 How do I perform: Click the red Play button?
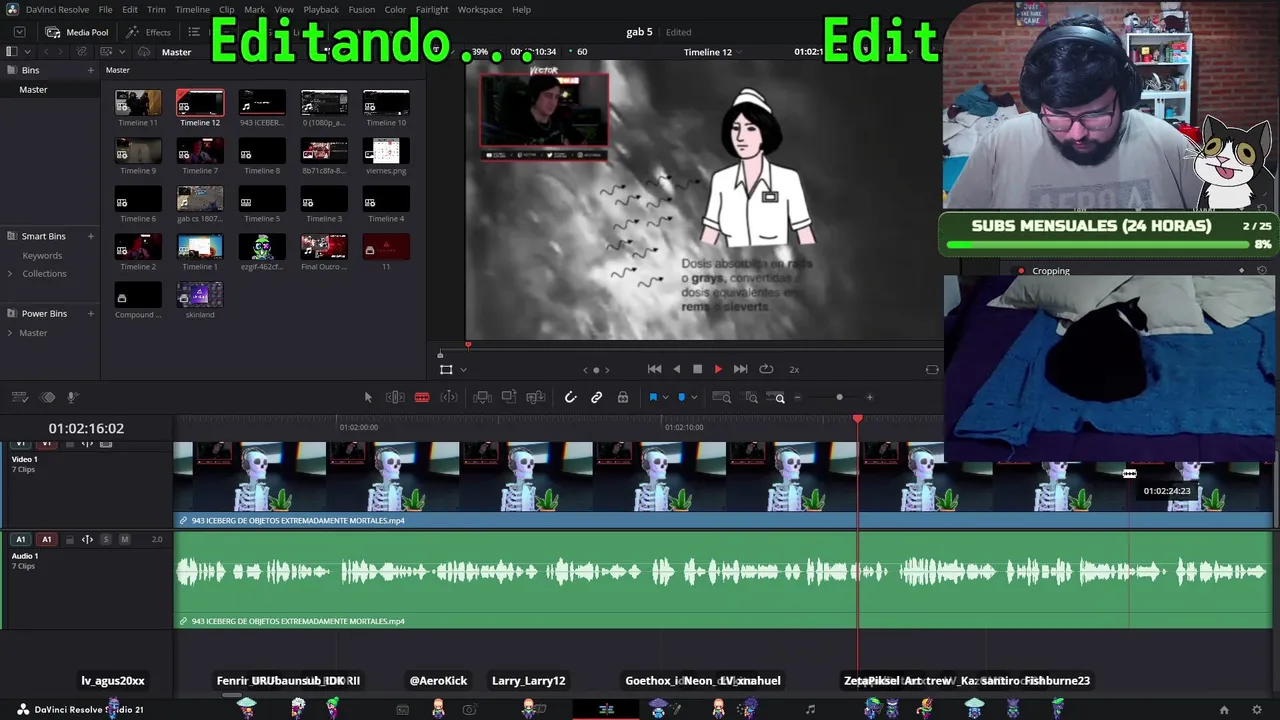718,370
